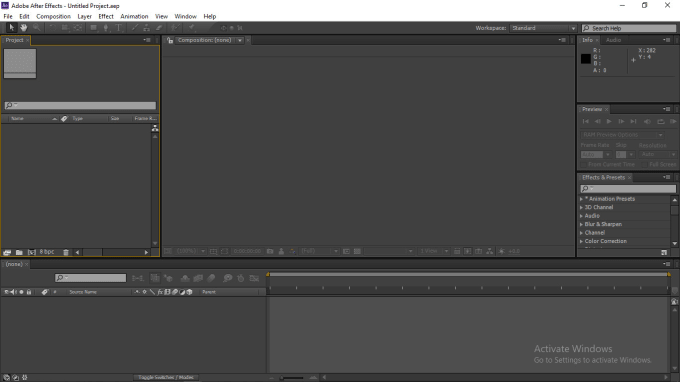Image resolution: width=680 pixels, height=382 pixels.
Task: Open the project flowchart view icon
Action: point(155,128)
